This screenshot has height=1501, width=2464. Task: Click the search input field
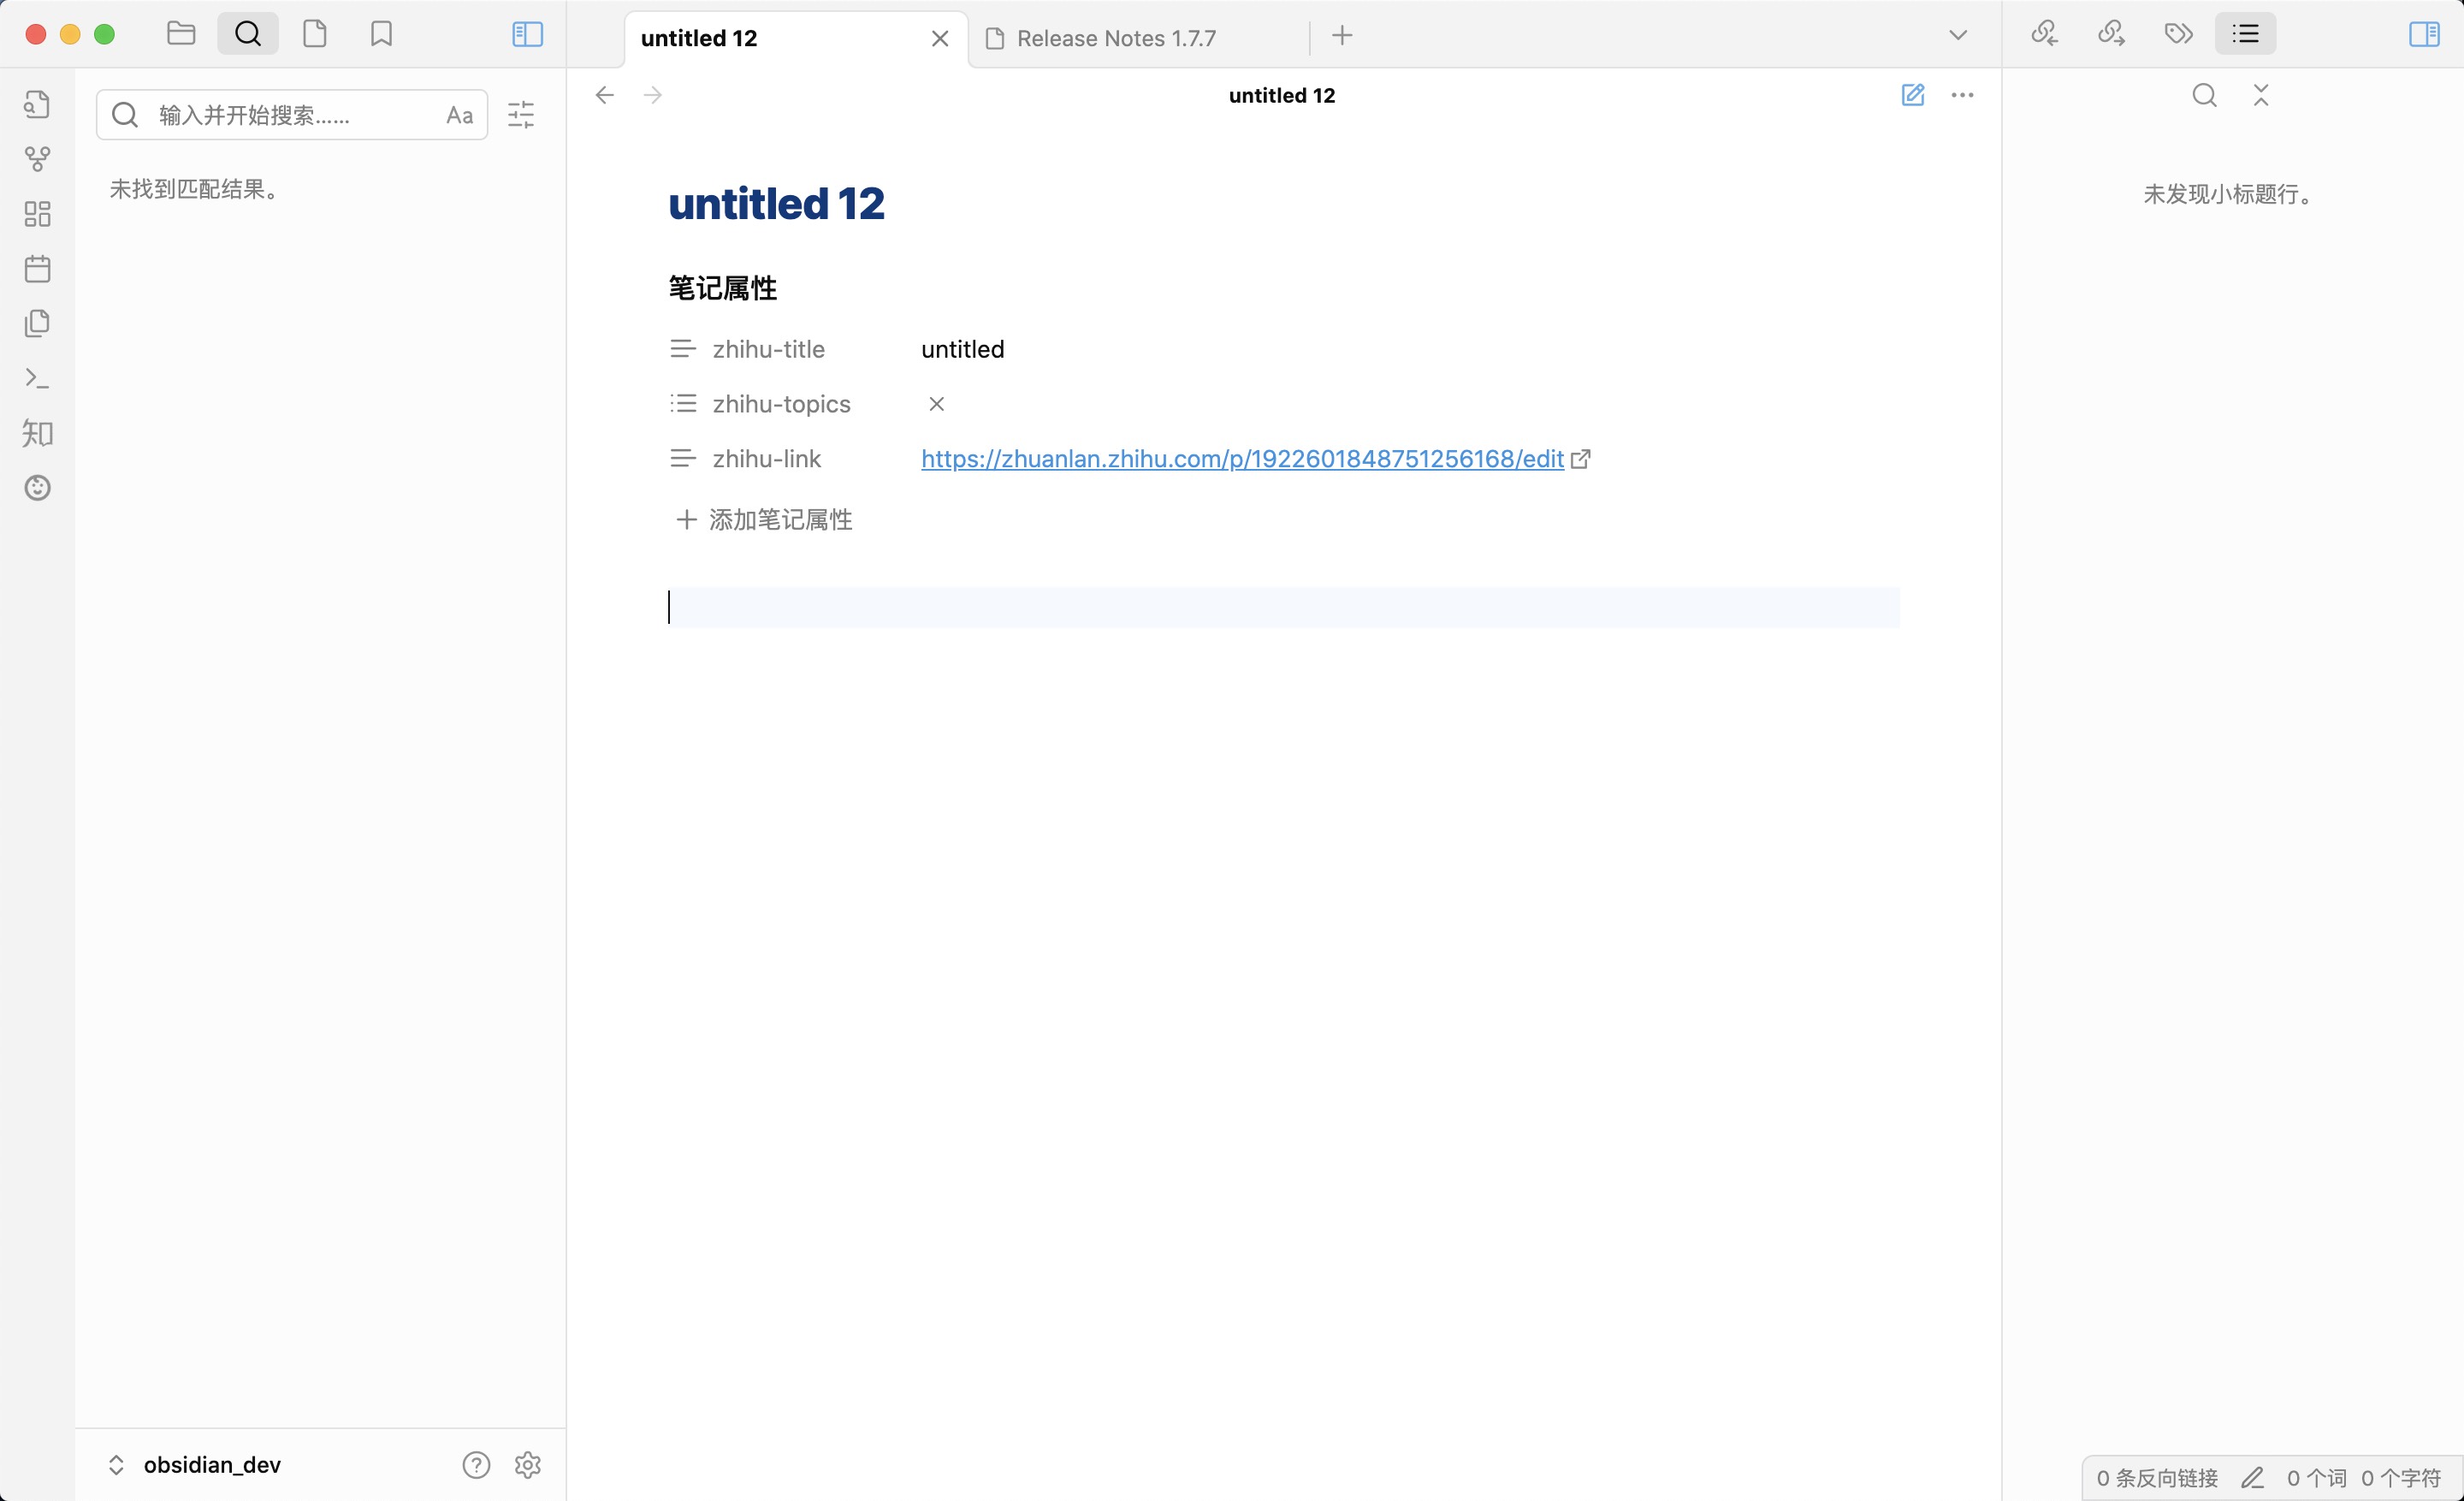click(x=290, y=114)
